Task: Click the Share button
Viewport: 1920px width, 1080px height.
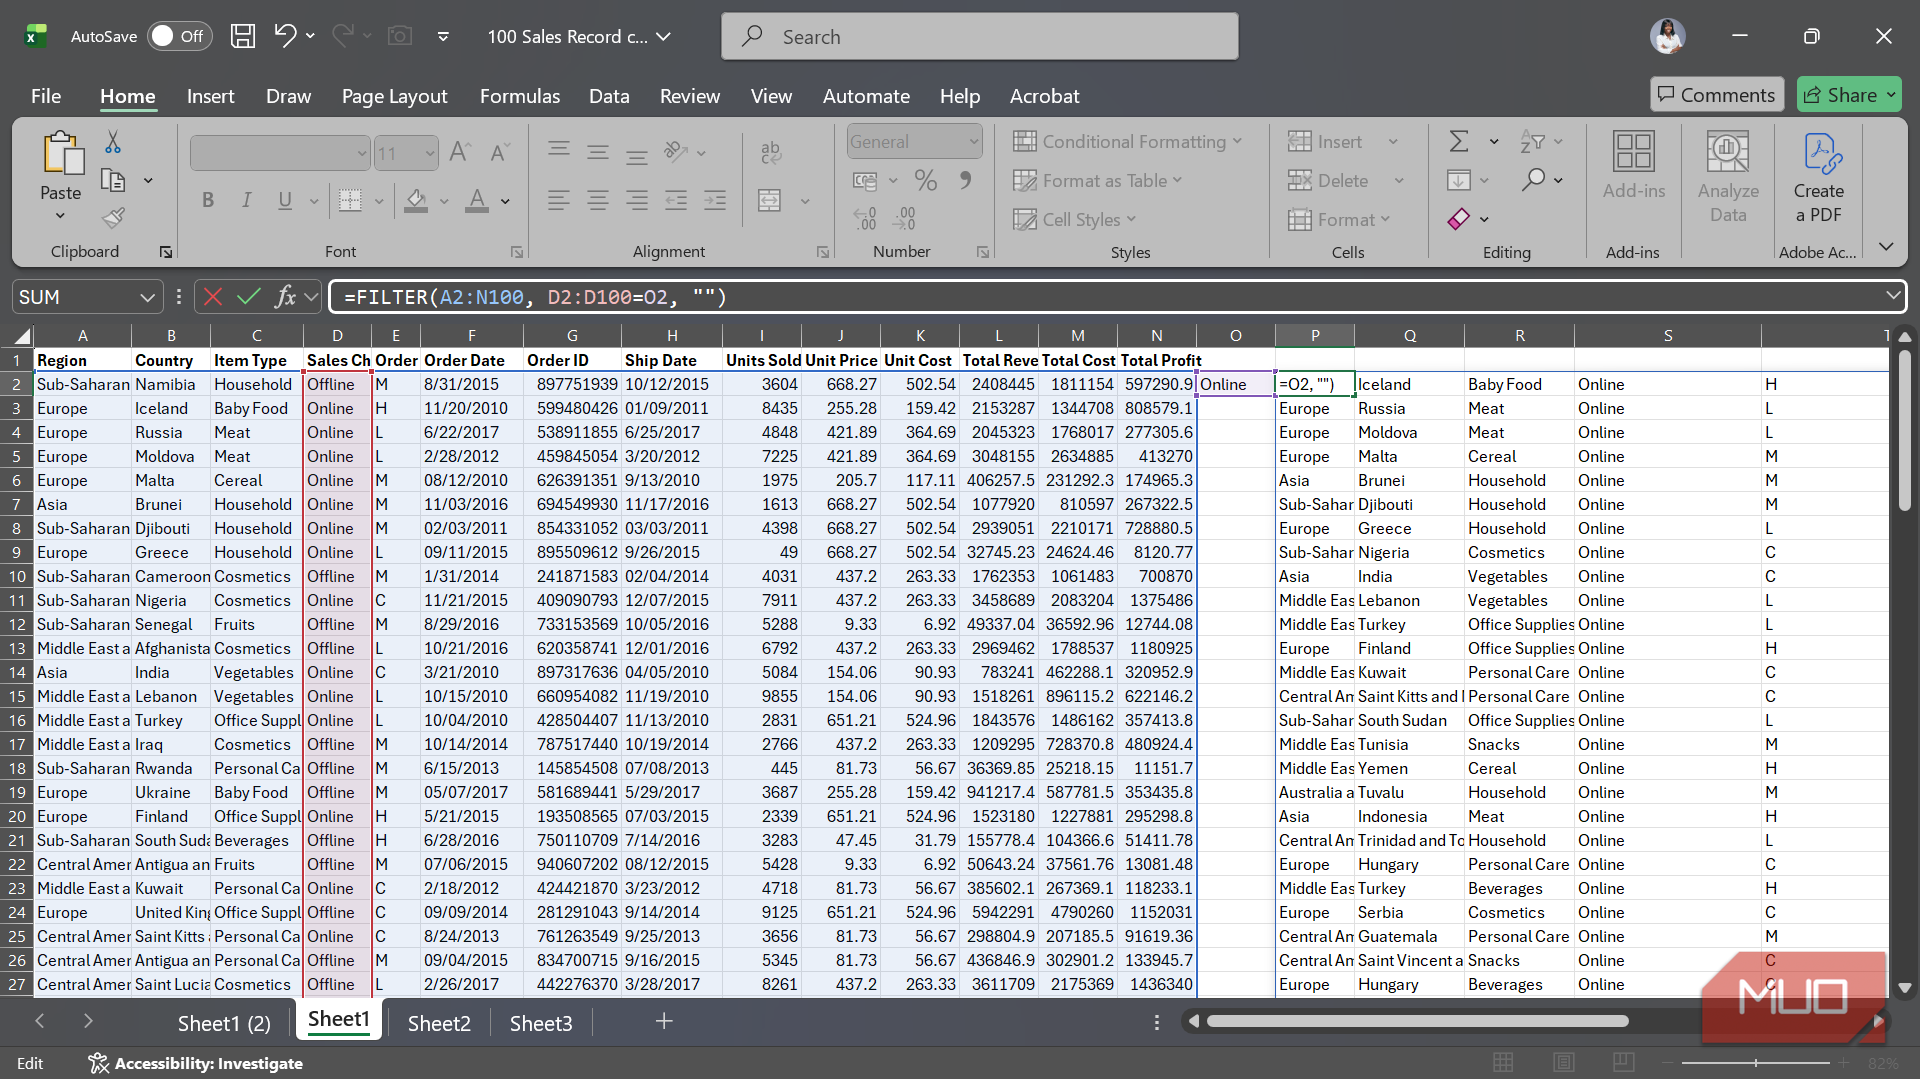Action: (x=1848, y=94)
